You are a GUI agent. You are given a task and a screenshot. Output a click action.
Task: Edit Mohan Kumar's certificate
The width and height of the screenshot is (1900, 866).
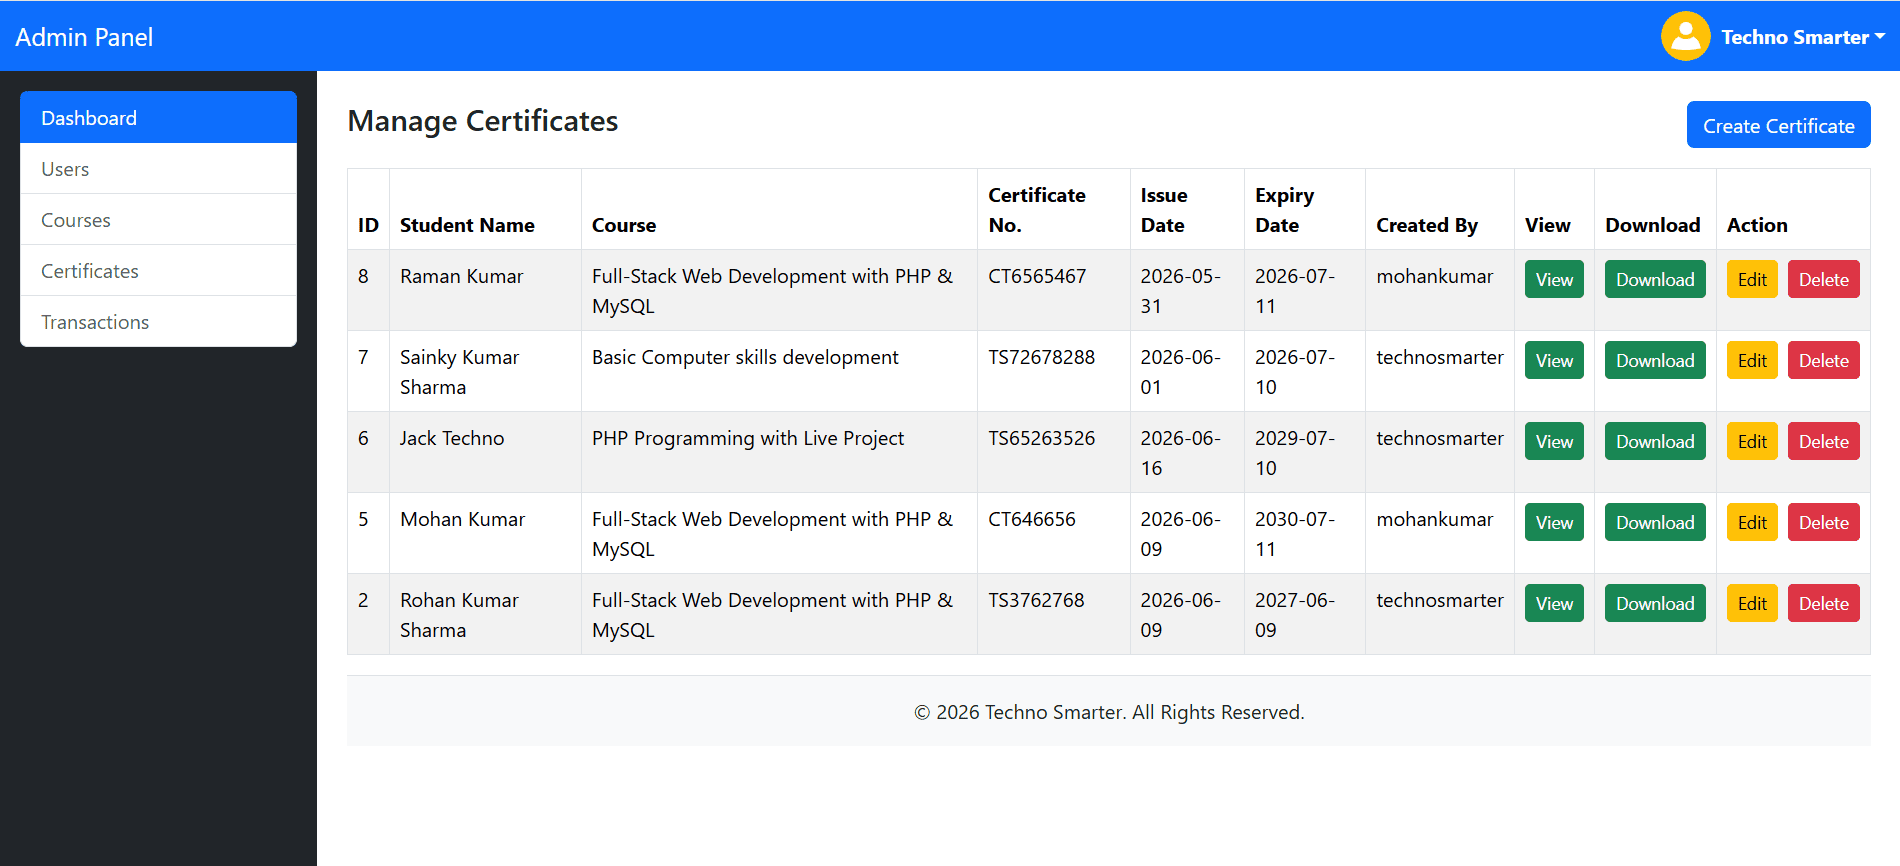click(1752, 523)
